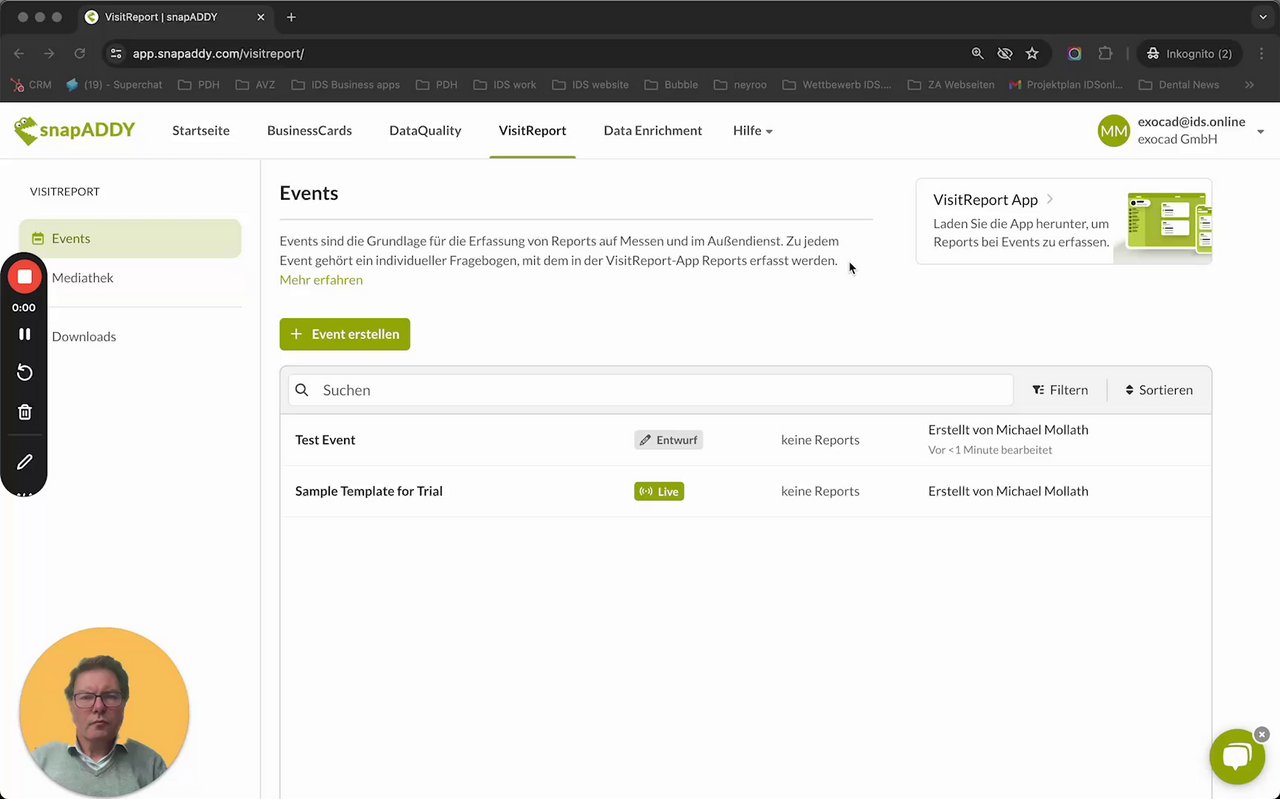Click the Event erstellen button
This screenshot has width=1280, height=799.
point(345,334)
